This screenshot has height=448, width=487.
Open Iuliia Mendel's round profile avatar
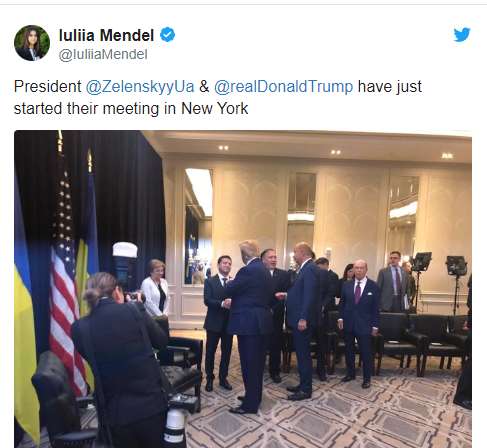point(32,43)
